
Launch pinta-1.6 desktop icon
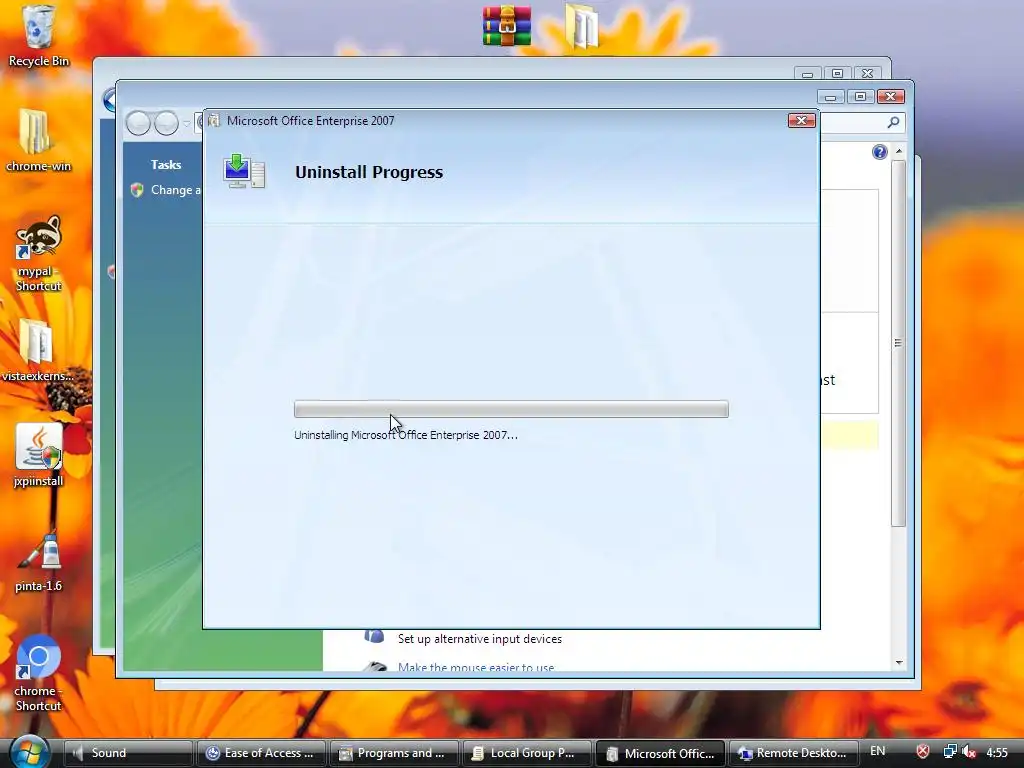(x=38, y=562)
